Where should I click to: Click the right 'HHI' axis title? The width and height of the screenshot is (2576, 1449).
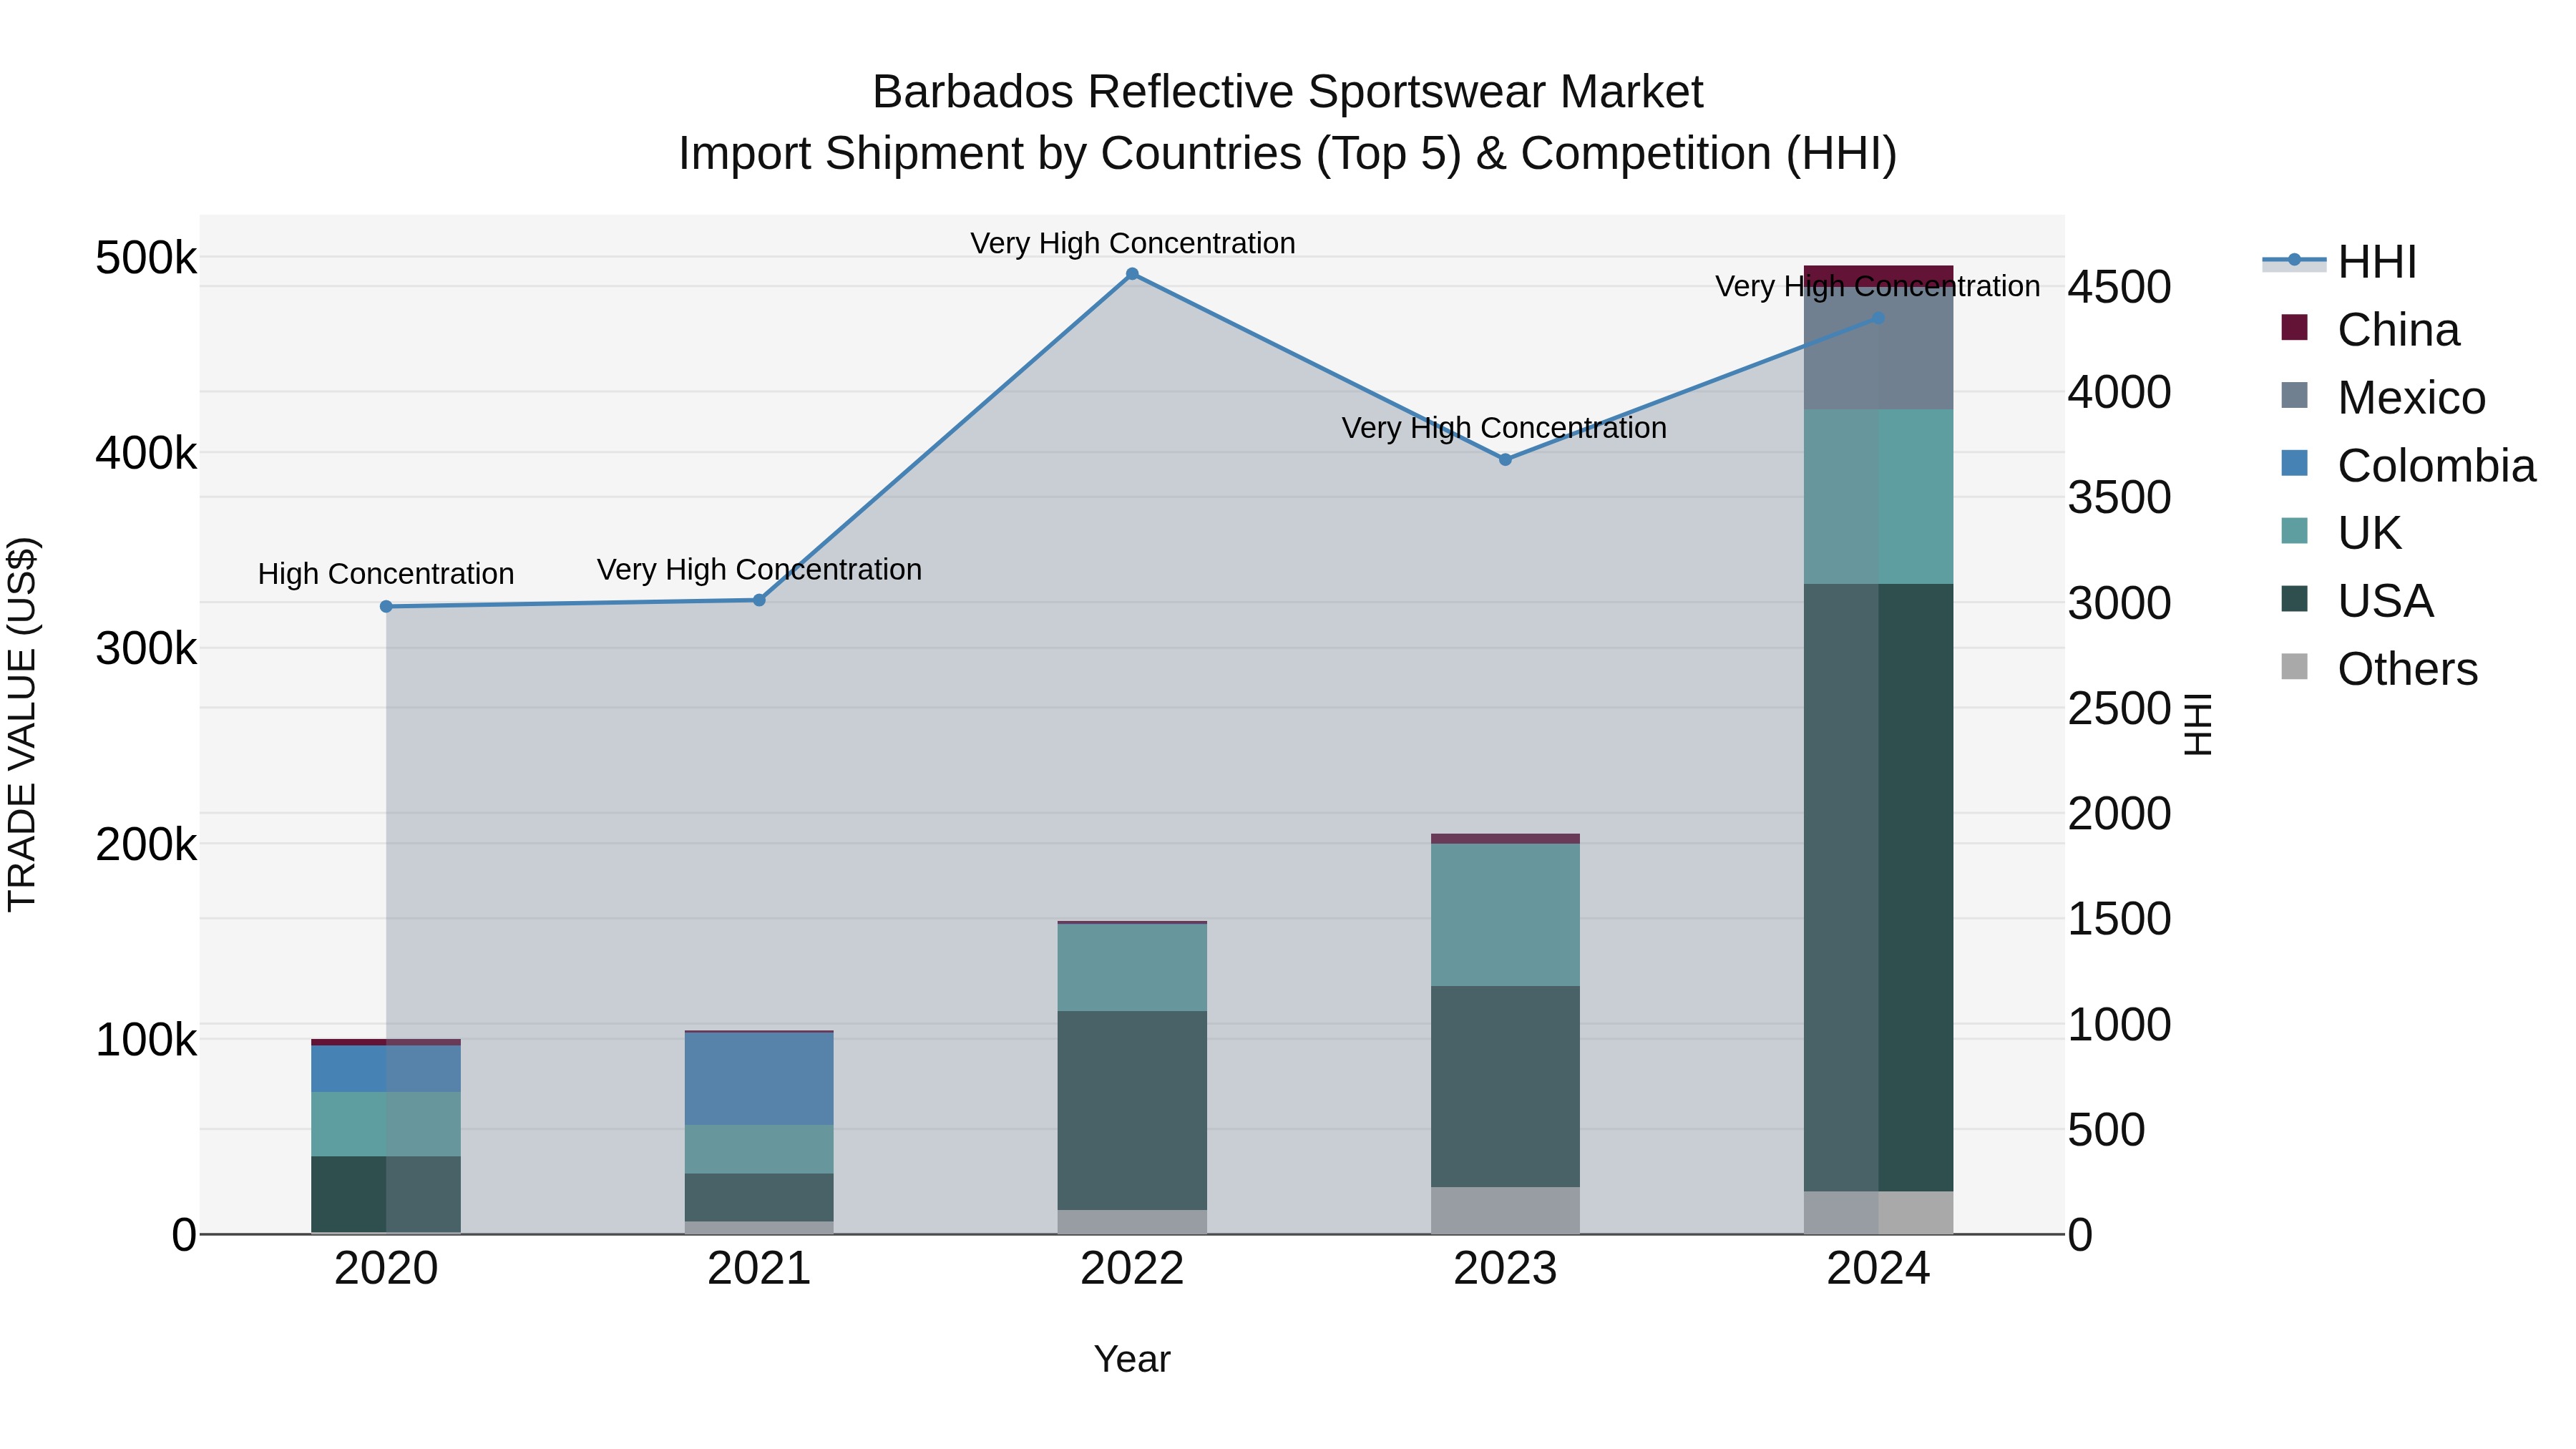point(2198,724)
